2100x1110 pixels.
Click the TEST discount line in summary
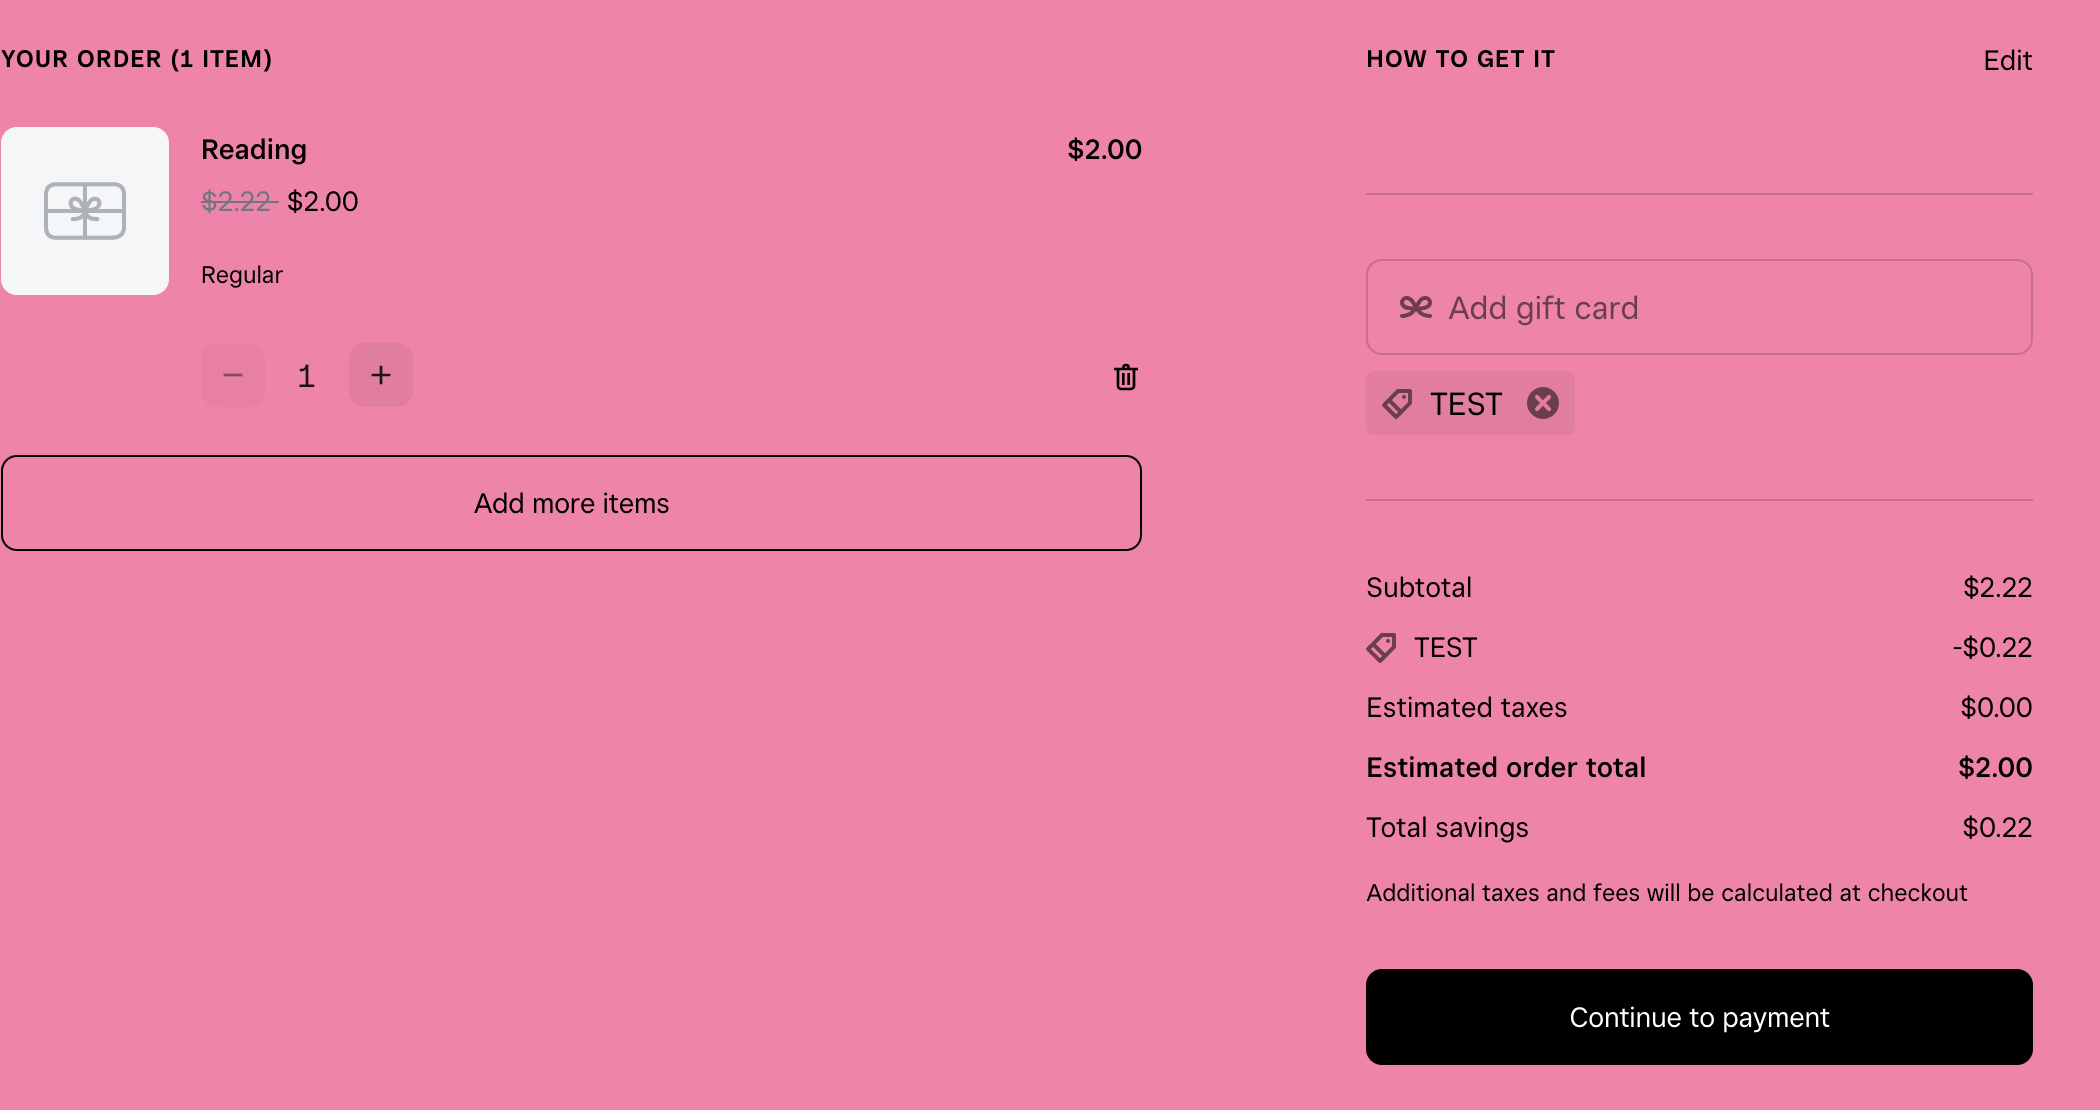tap(1445, 647)
